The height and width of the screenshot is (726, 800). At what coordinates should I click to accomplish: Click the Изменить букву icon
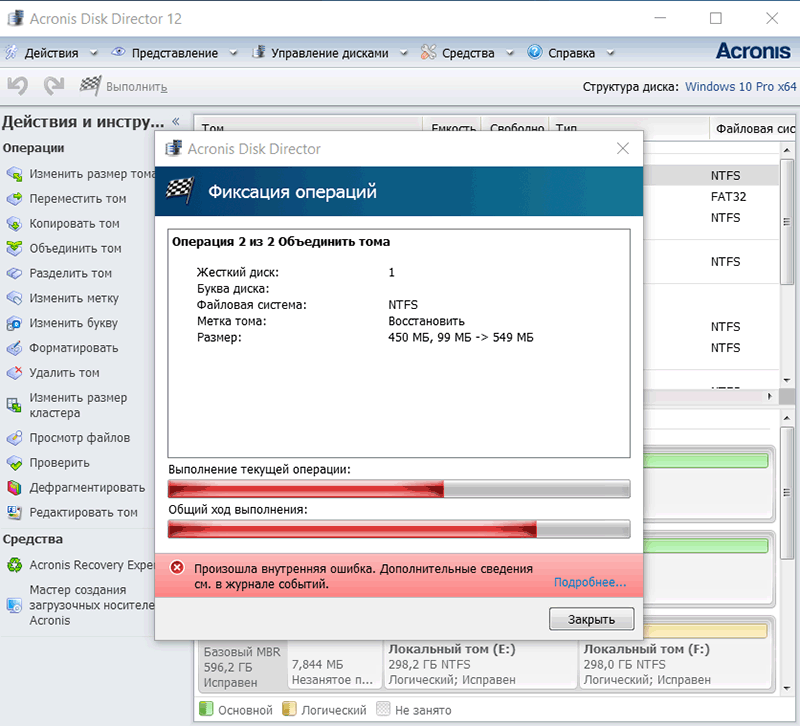[x=14, y=323]
